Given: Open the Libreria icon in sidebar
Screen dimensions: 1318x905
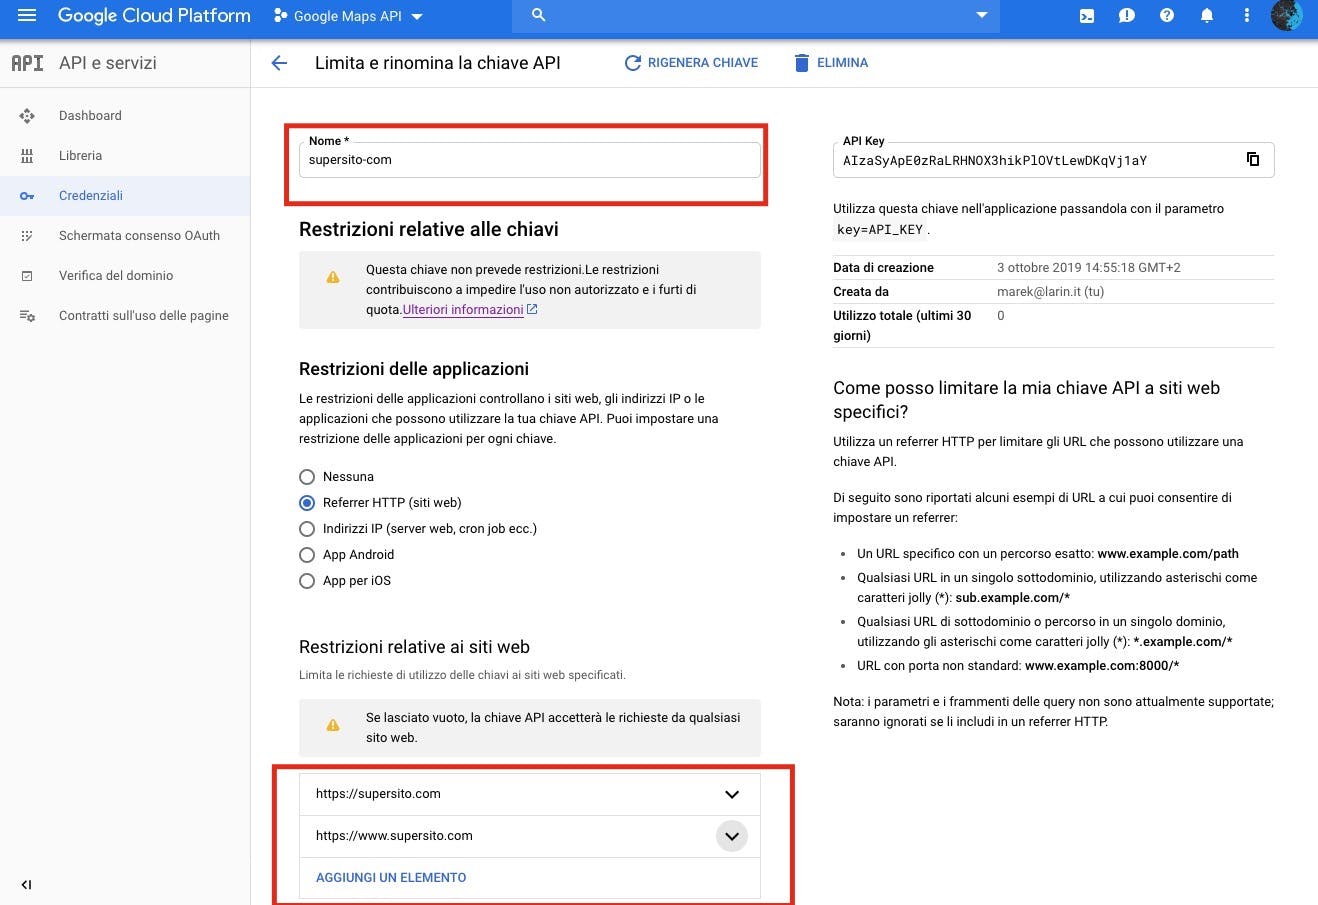Looking at the screenshot, I should pos(27,155).
